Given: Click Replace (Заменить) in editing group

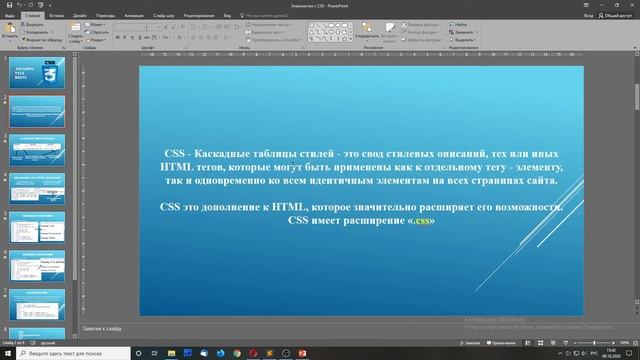Looking at the screenshot, I should [463, 32].
